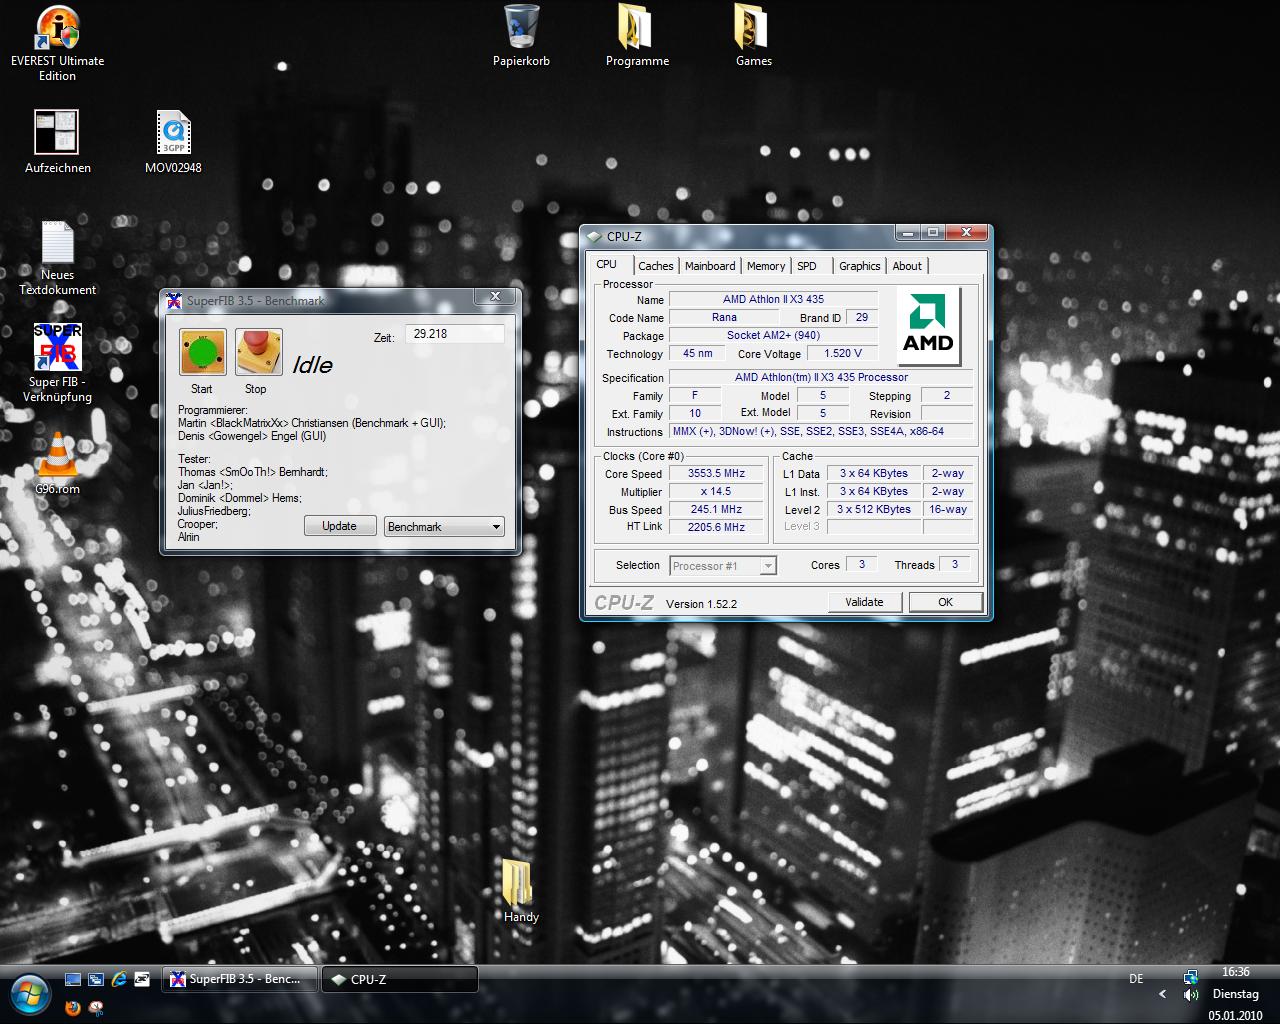Open the Windows Start orb
This screenshot has height=1024, width=1280.
pos(29,992)
